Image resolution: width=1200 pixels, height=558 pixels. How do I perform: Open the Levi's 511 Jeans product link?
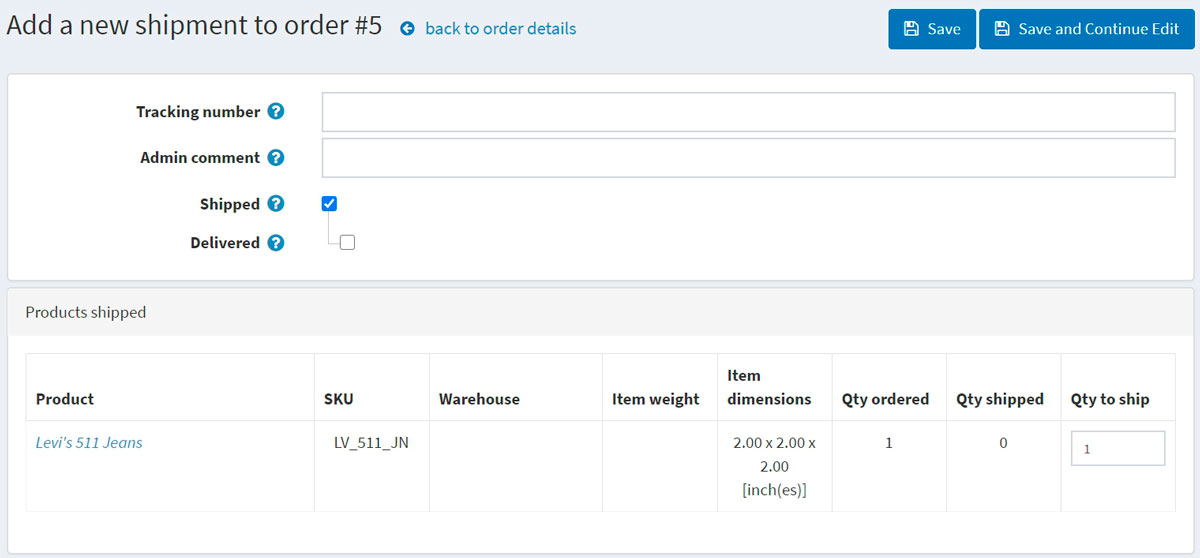(89, 442)
